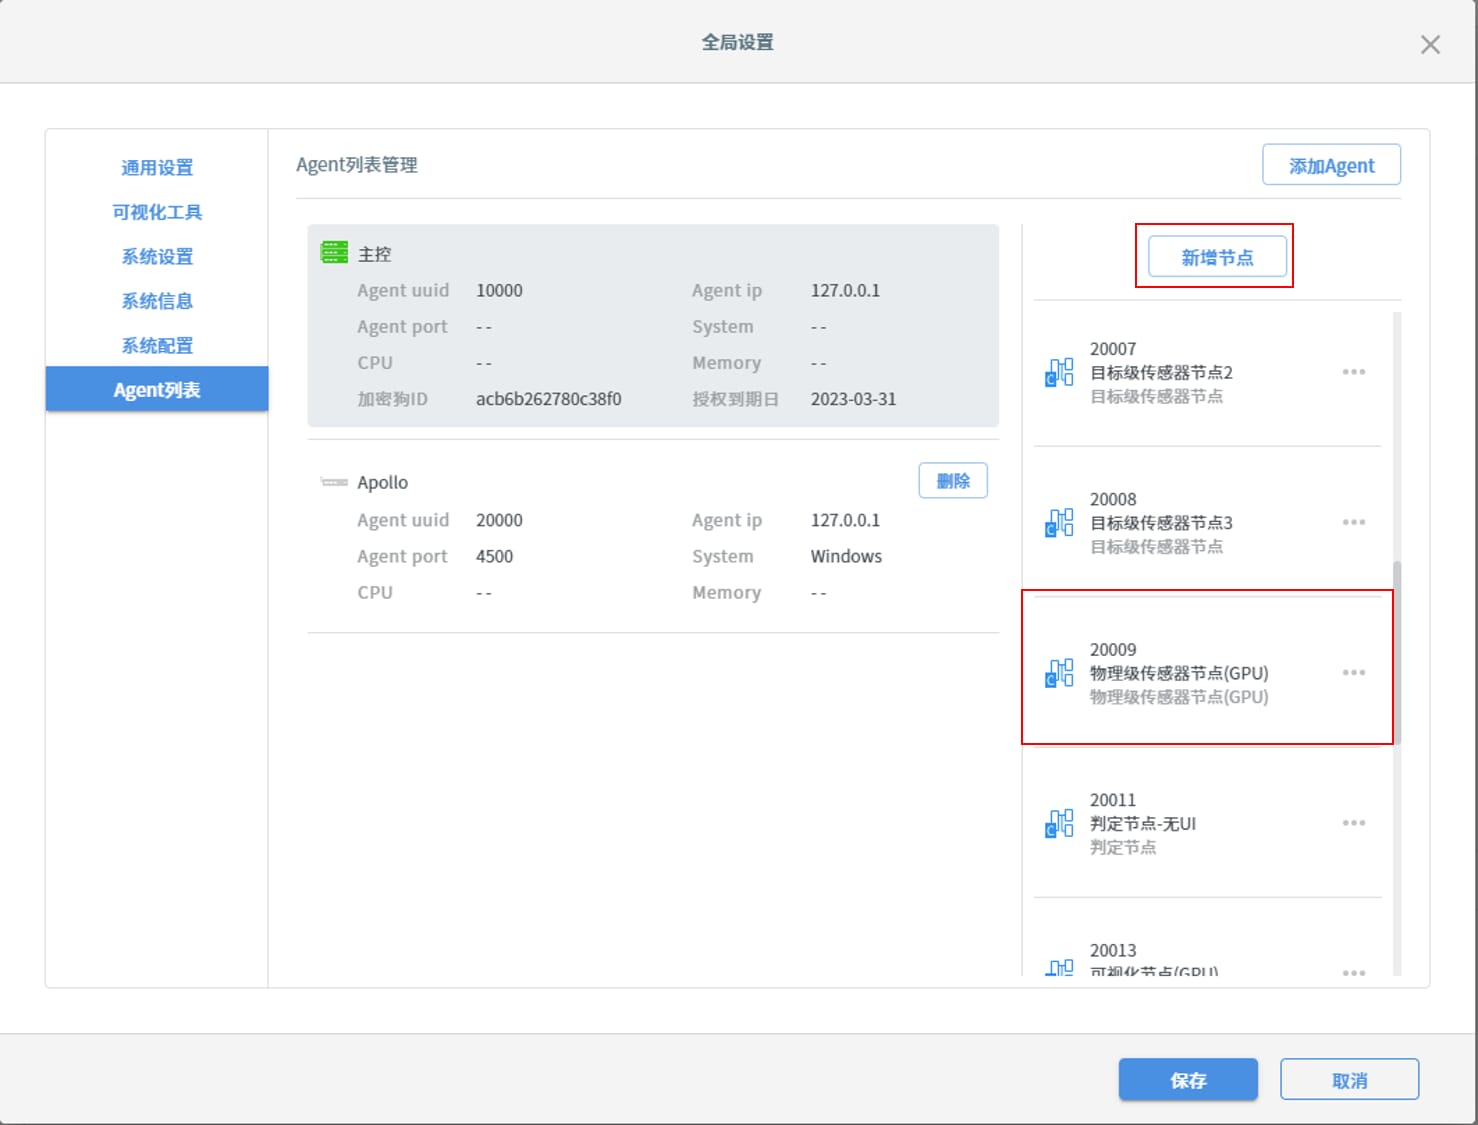The width and height of the screenshot is (1478, 1125).
Task: Cancel with the 取消 button
Action: [1349, 1080]
